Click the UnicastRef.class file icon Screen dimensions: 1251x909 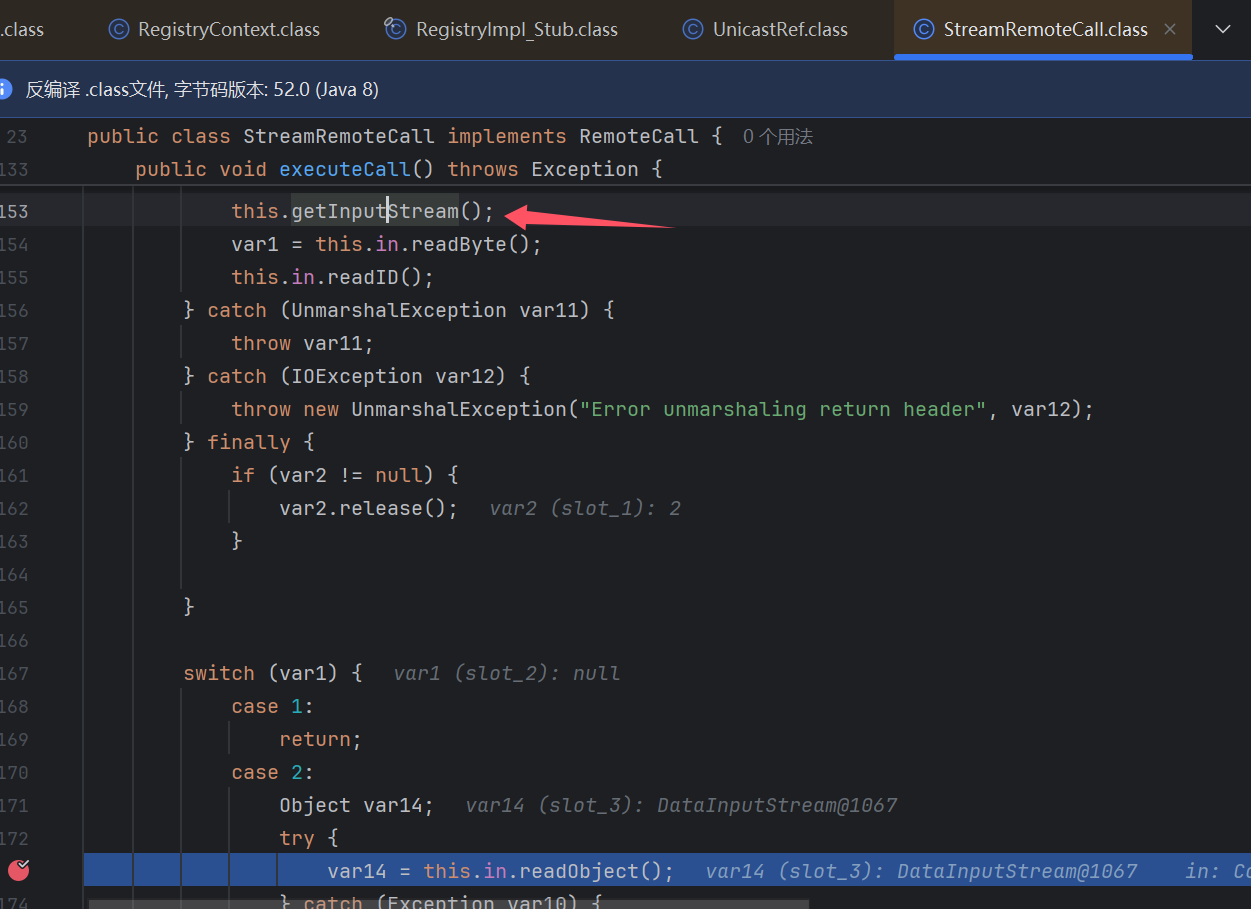[693, 29]
